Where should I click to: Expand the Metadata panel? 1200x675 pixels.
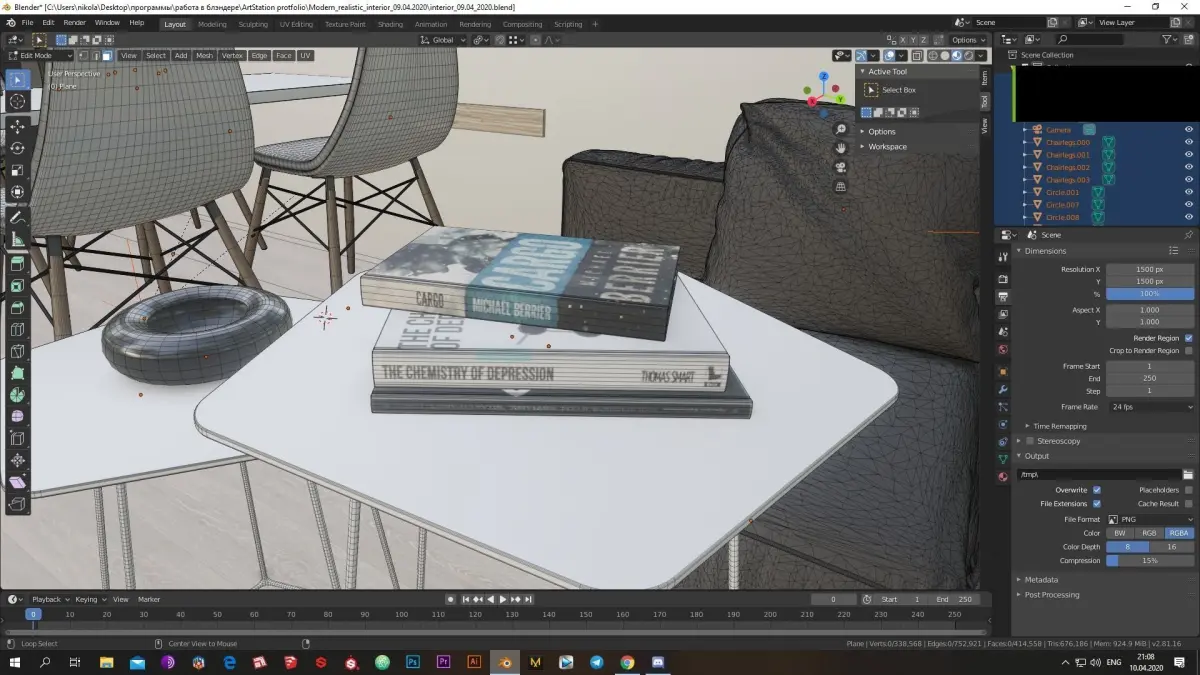(x=1040, y=579)
